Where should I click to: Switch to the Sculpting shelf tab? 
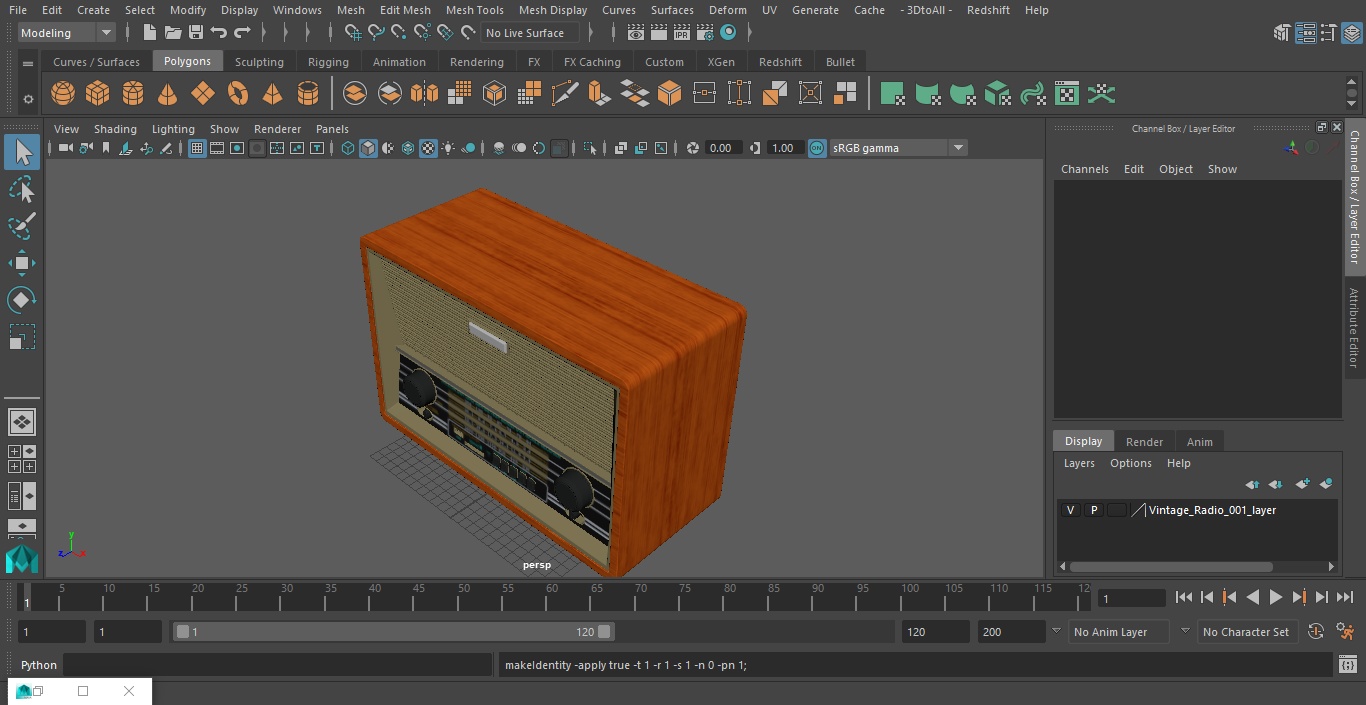pyautogui.click(x=259, y=62)
